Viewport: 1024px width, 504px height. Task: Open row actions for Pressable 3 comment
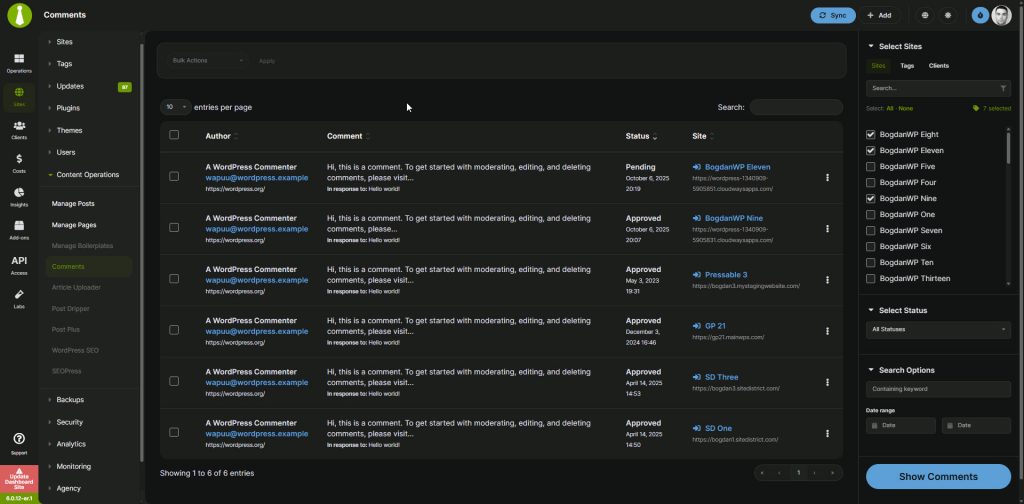(827, 280)
